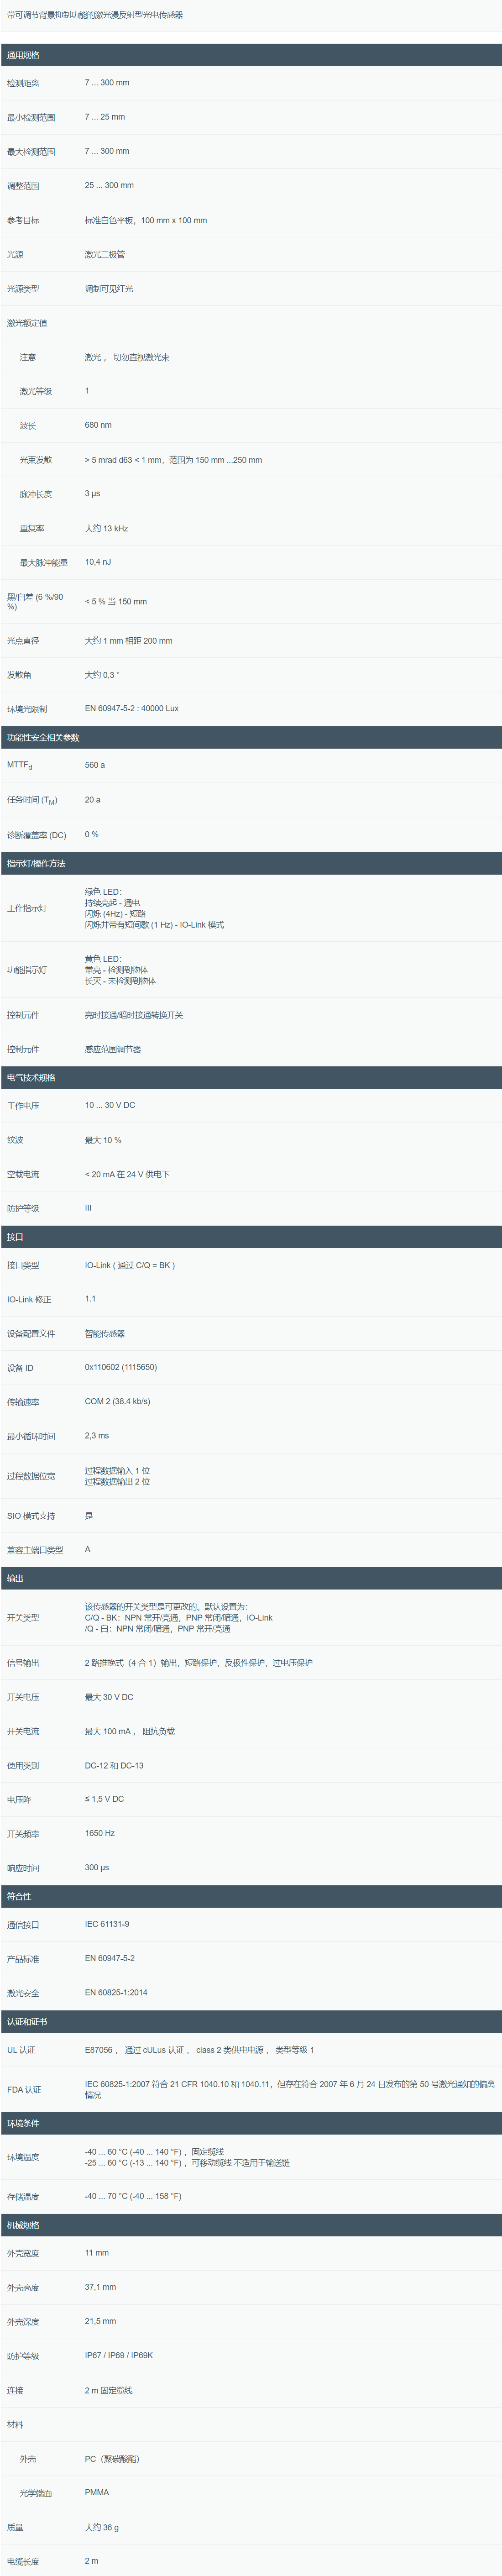Click the '检测距离' row label

23,83
